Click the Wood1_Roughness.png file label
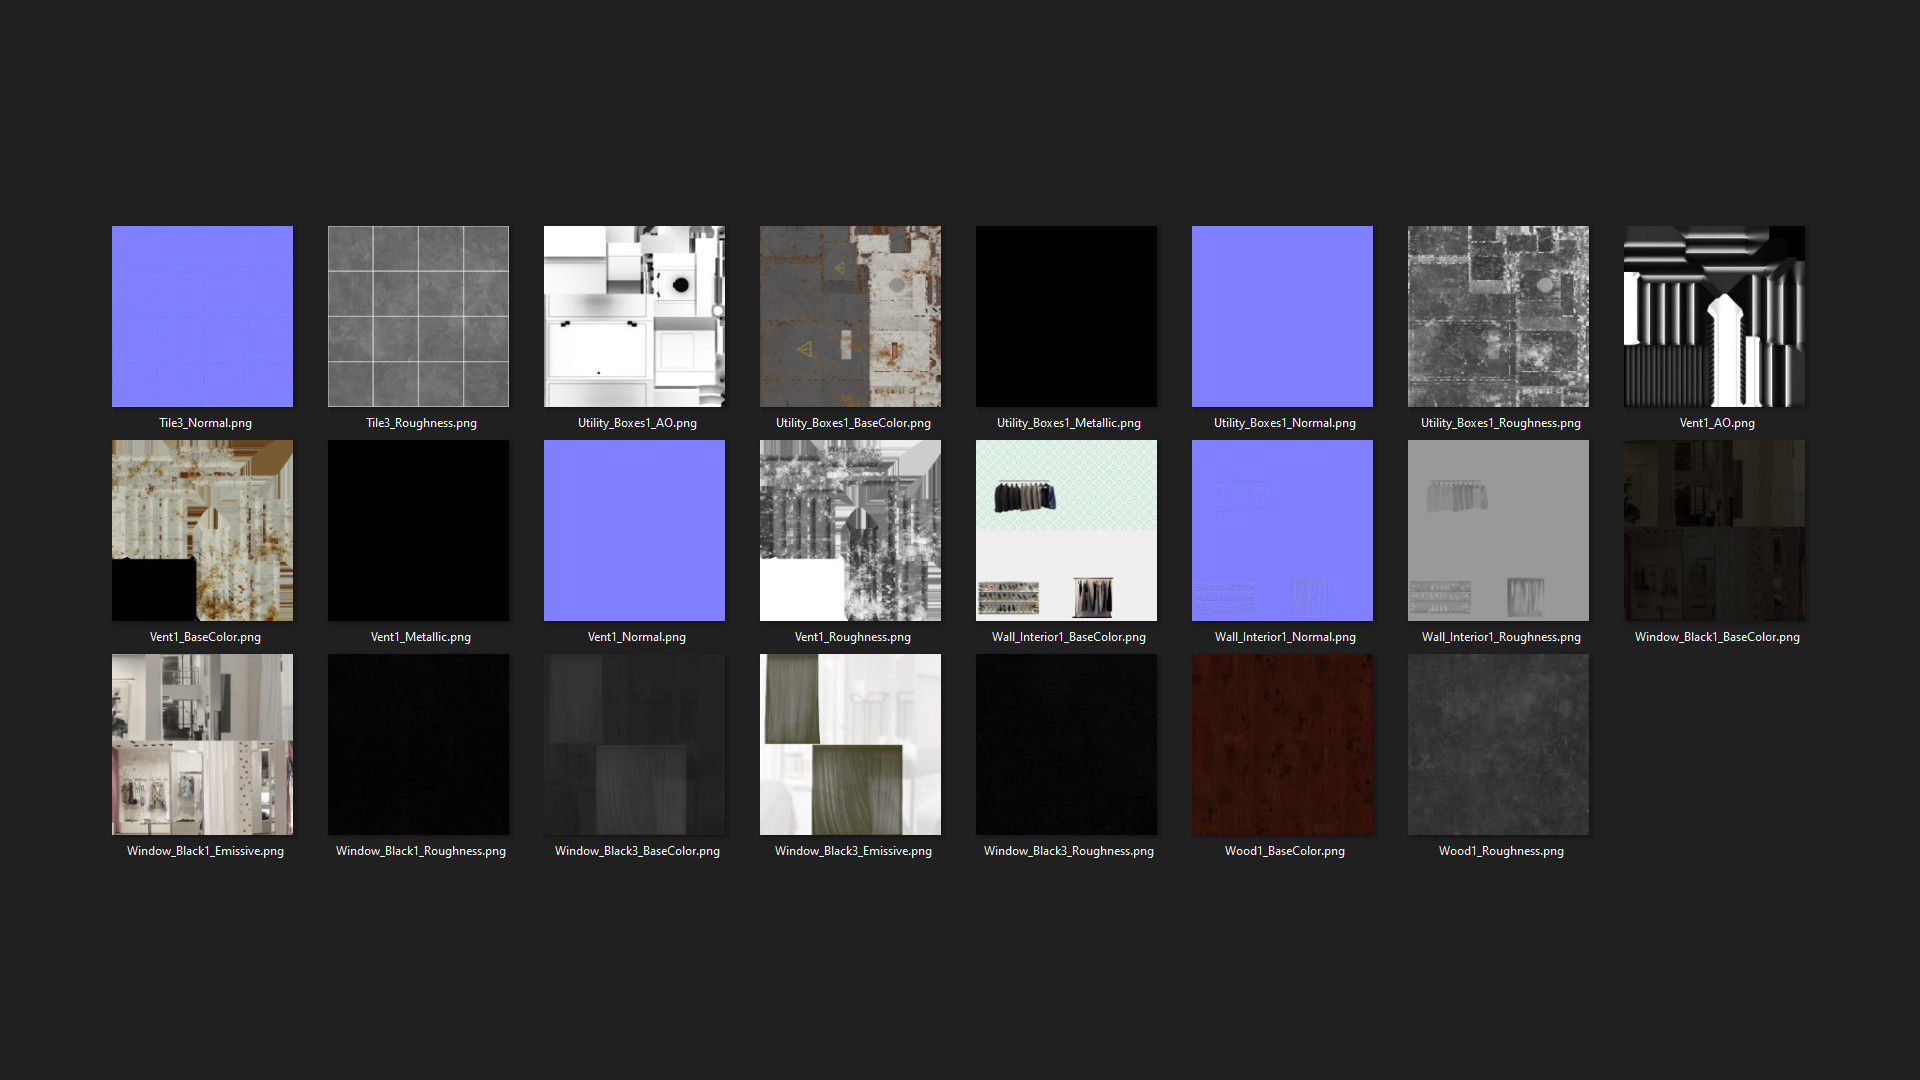This screenshot has height=1080, width=1920. coord(1500,851)
